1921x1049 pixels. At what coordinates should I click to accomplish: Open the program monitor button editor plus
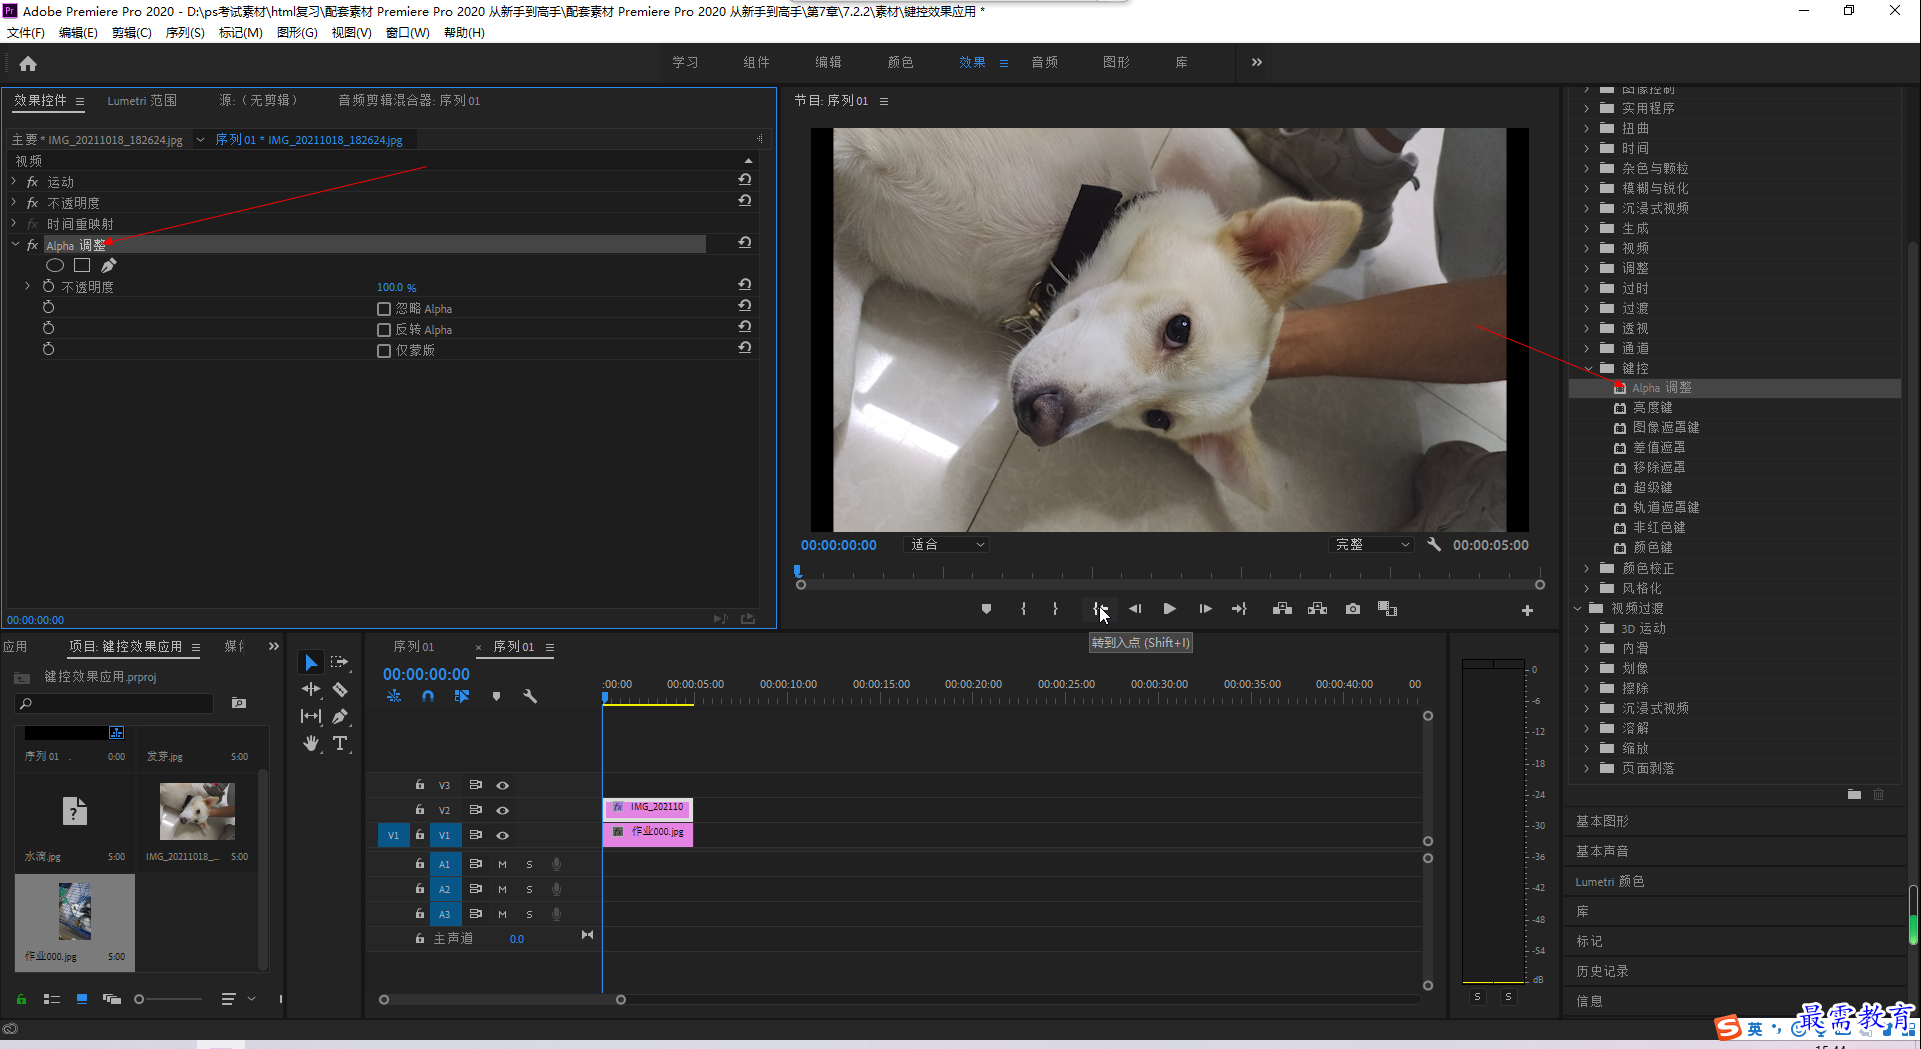click(1527, 610)
